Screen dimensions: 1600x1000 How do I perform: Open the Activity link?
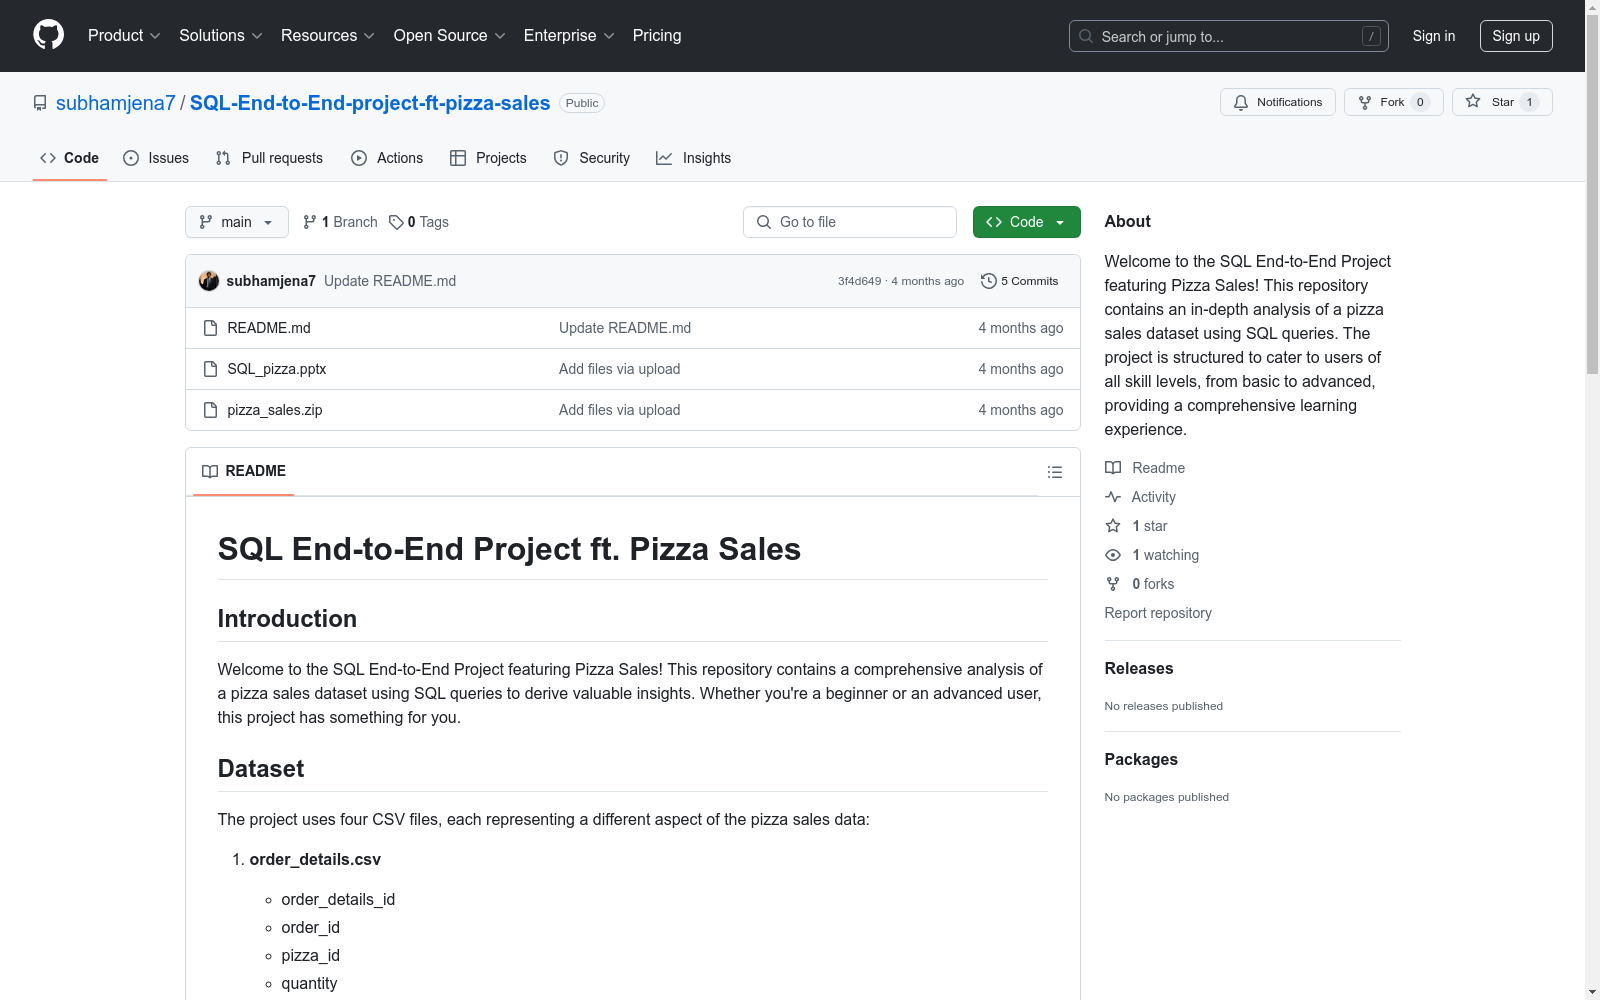(1140, 497)
